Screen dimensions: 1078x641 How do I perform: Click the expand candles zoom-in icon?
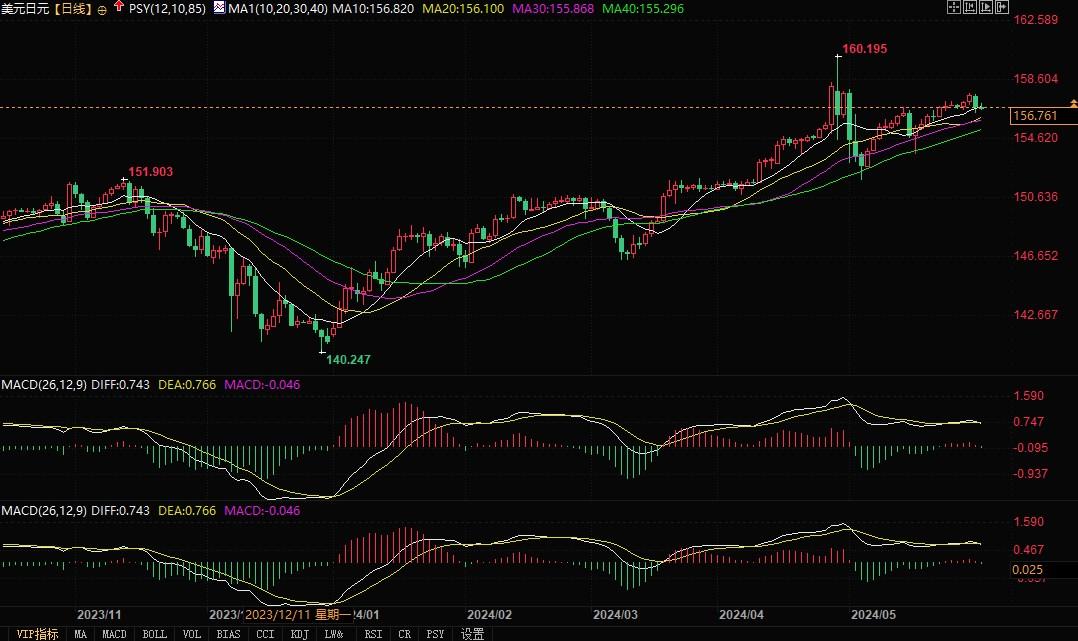pyautogui.click(x=987, y=7)
